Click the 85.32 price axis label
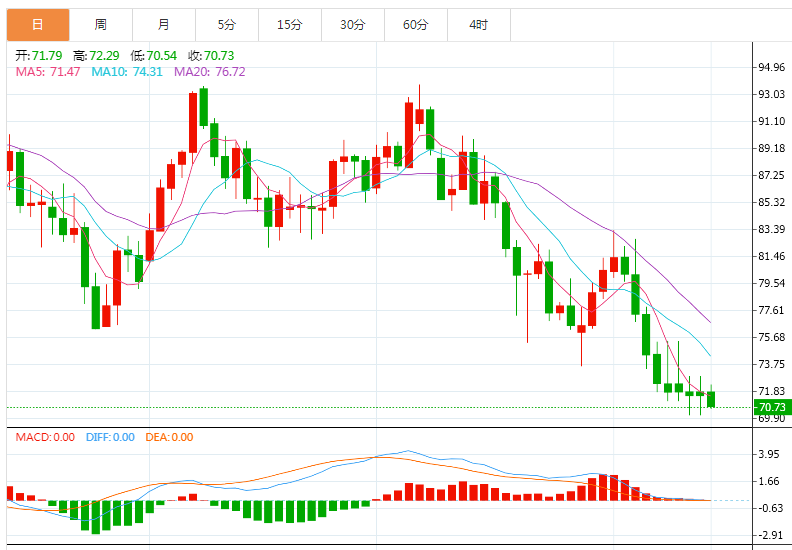The width and height of the screenshot is (792, 550). pos(772,202)
